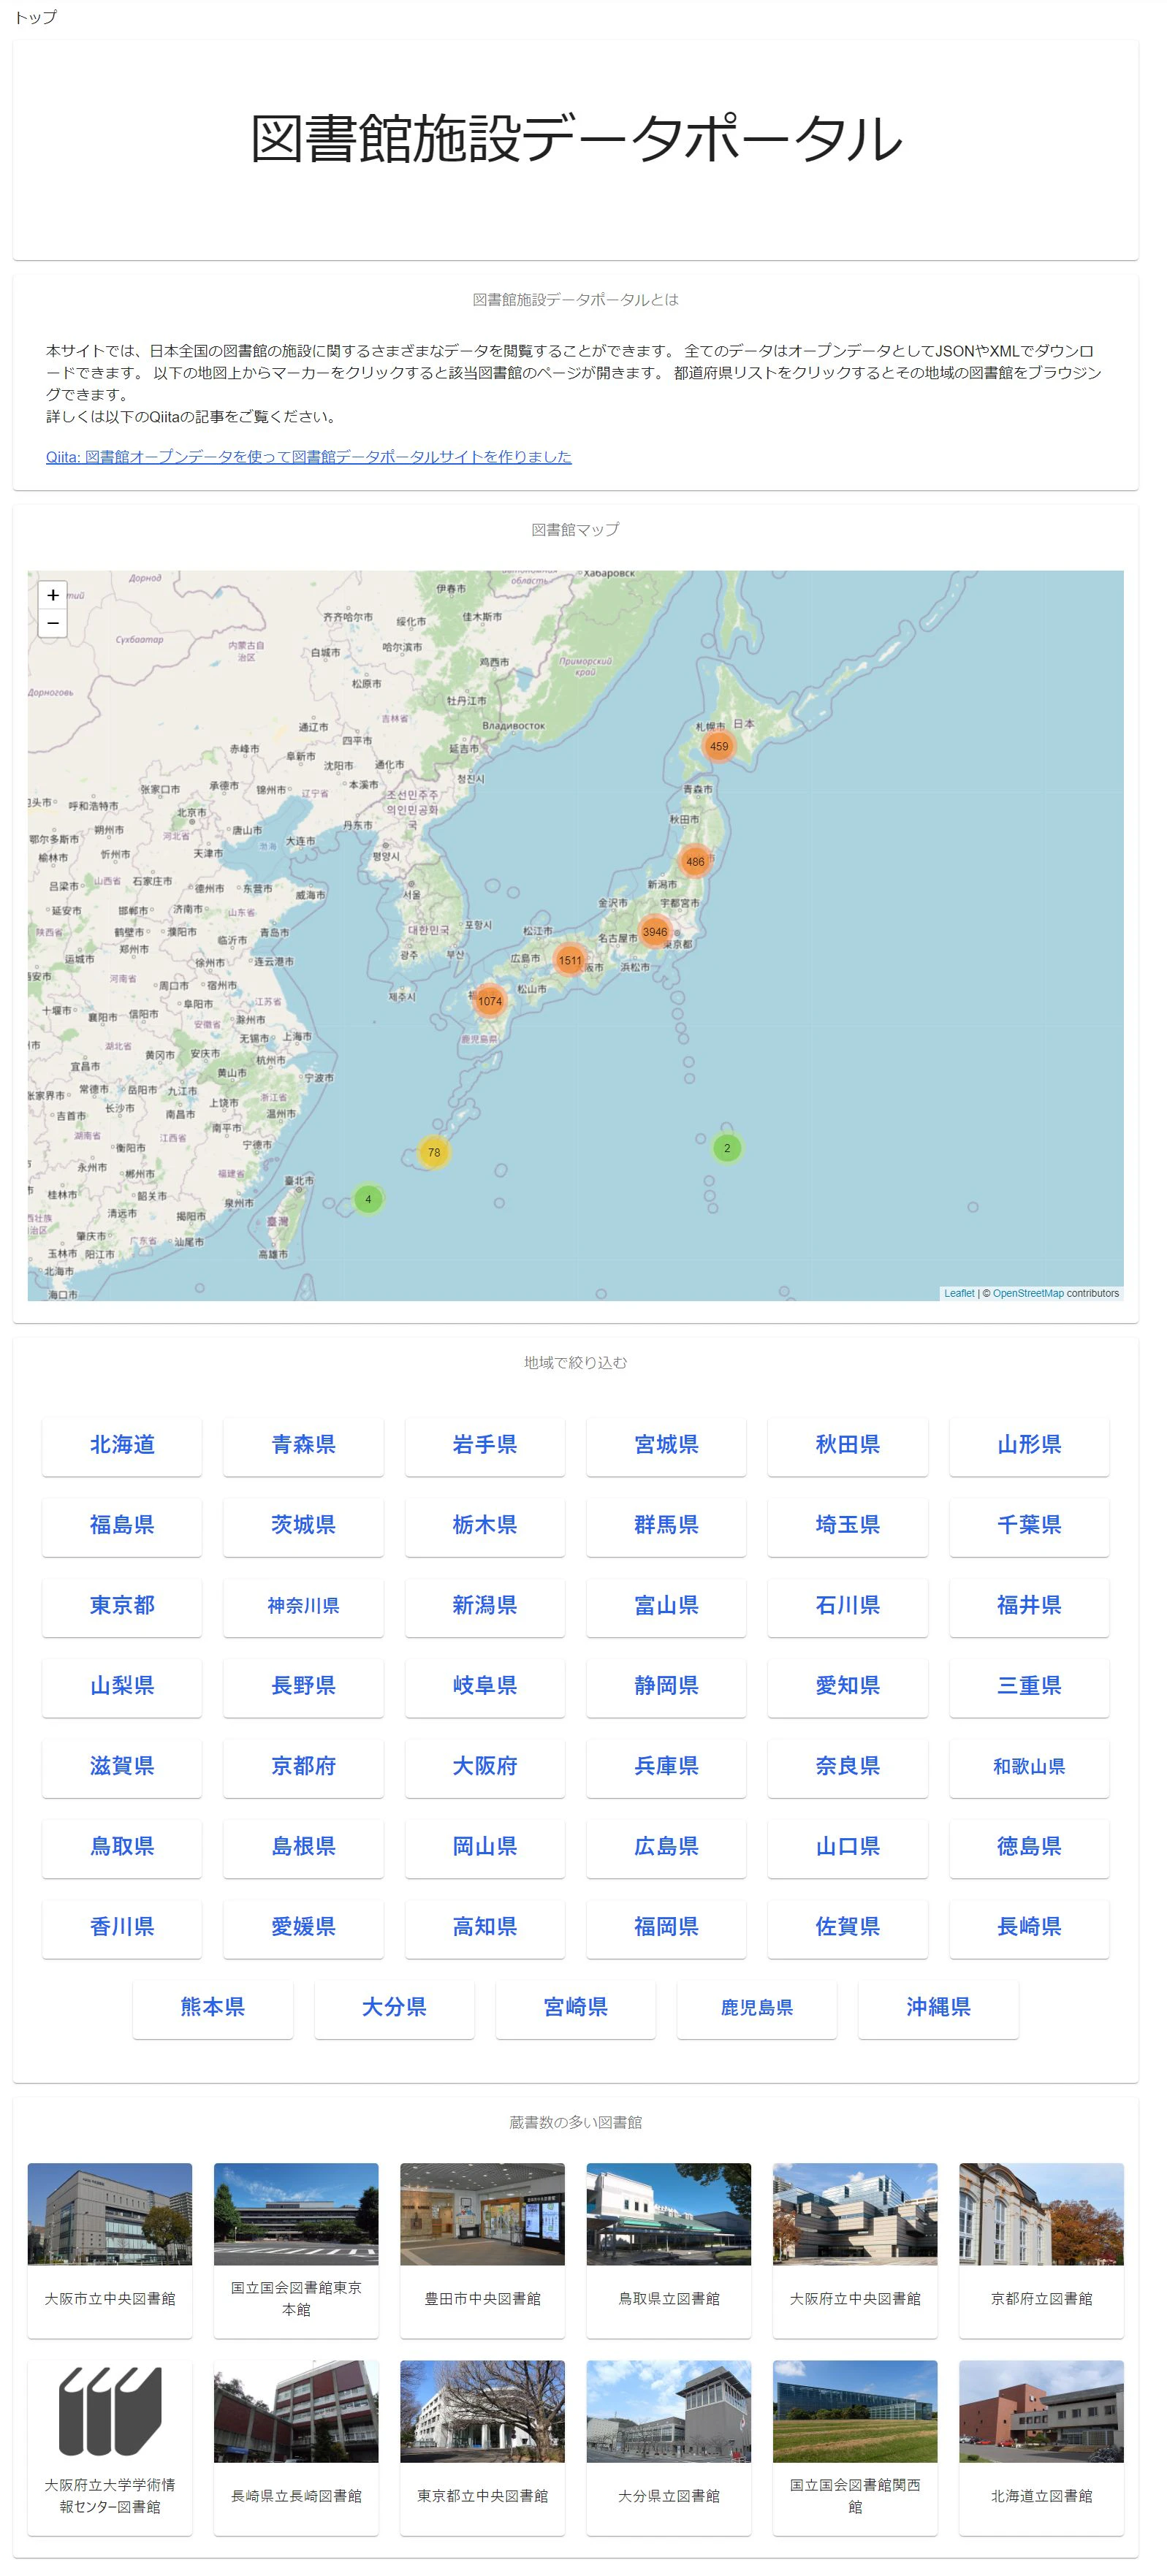Open 国立国会図書館関西館 photo card
This screenshot has height=2576, width=1167.
[855, 2448]
